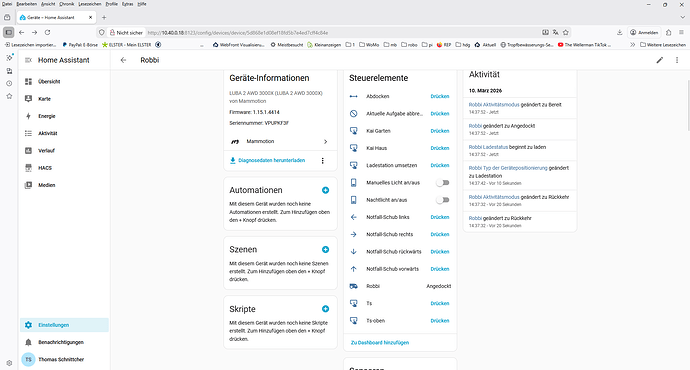Open the Übersicht dashboard in sidebar
Image resolution: width=690 pixels, height=370 pixels.
tap(64, 81)
